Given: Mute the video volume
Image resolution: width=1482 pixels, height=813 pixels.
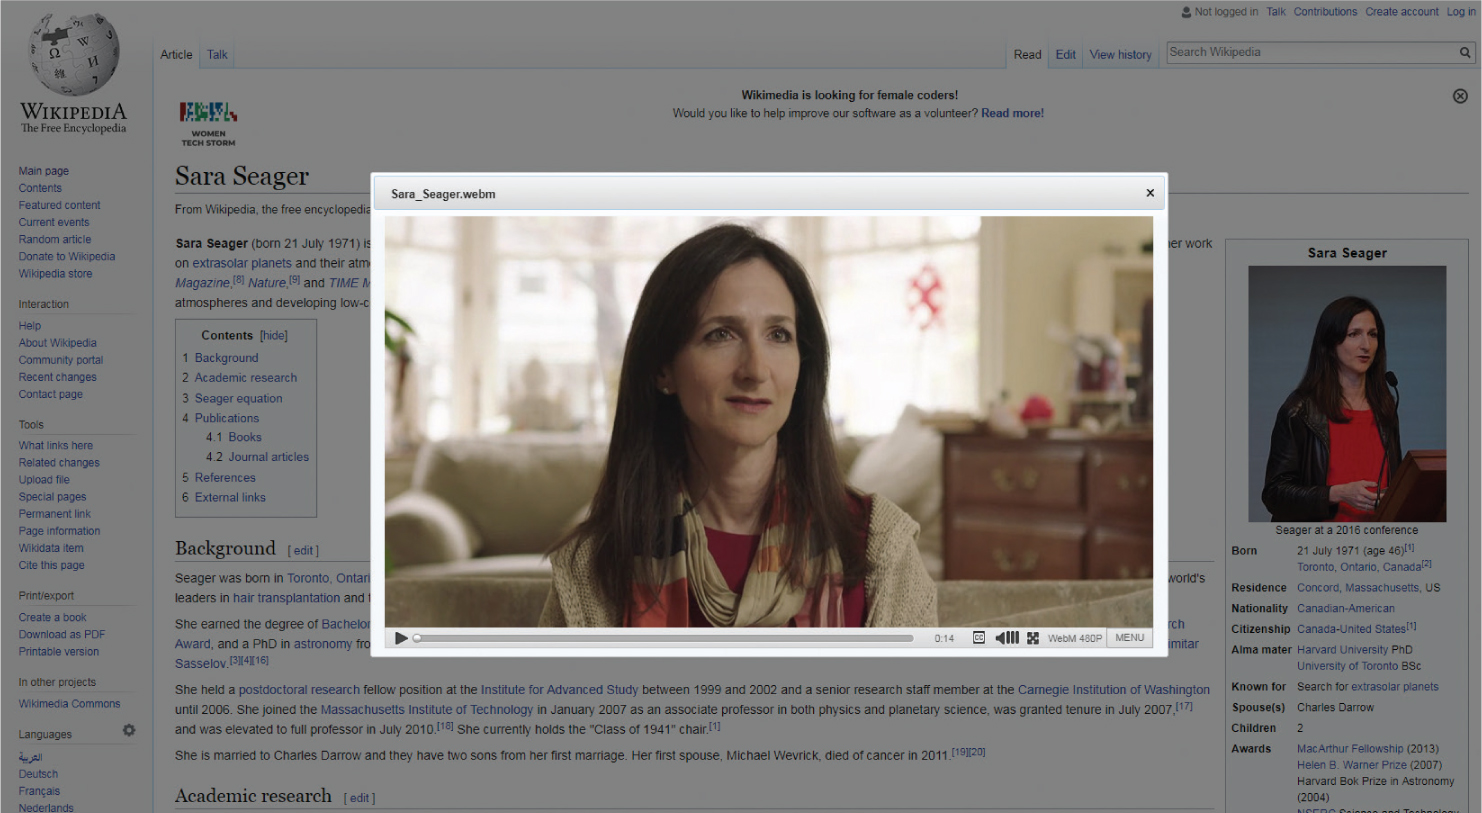Looking at the screenshot, I should [1007, 638].
